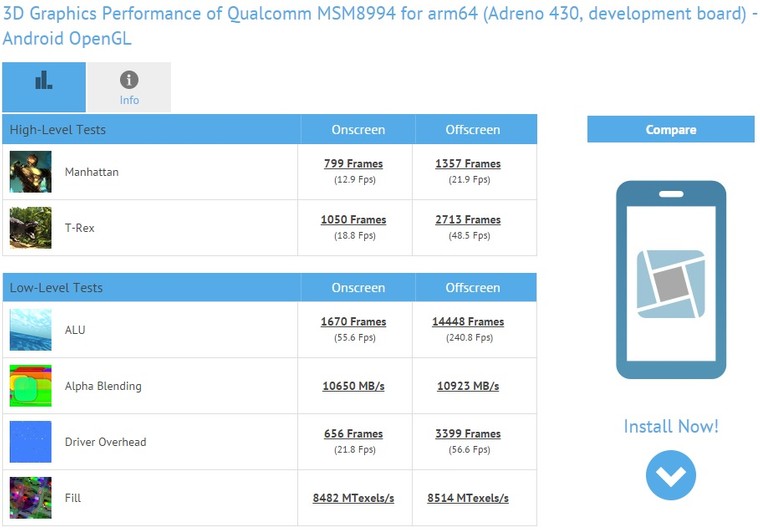This screenshot has height=532, width=760.
Task: Click the Manhattan test thumbnail
Action: [x=31, y=172]
